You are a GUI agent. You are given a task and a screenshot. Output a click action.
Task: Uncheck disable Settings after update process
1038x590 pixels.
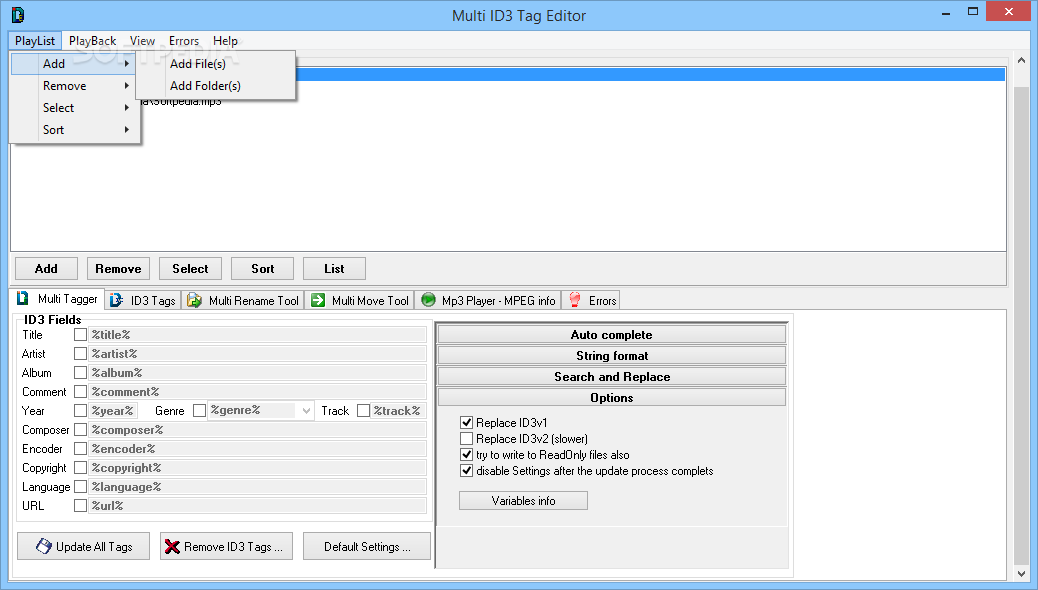(466, 471)
